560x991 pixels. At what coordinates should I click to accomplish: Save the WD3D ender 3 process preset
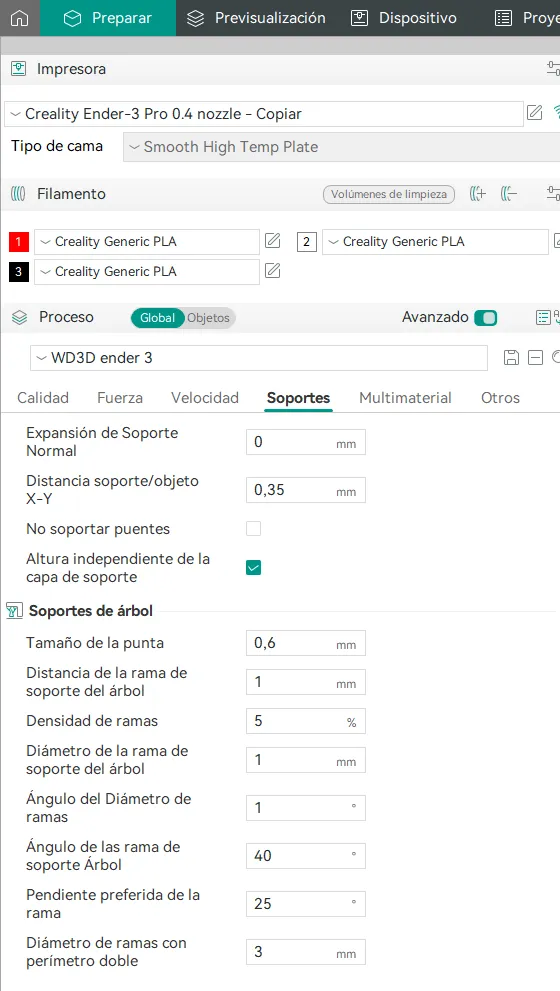coord(511,358)
